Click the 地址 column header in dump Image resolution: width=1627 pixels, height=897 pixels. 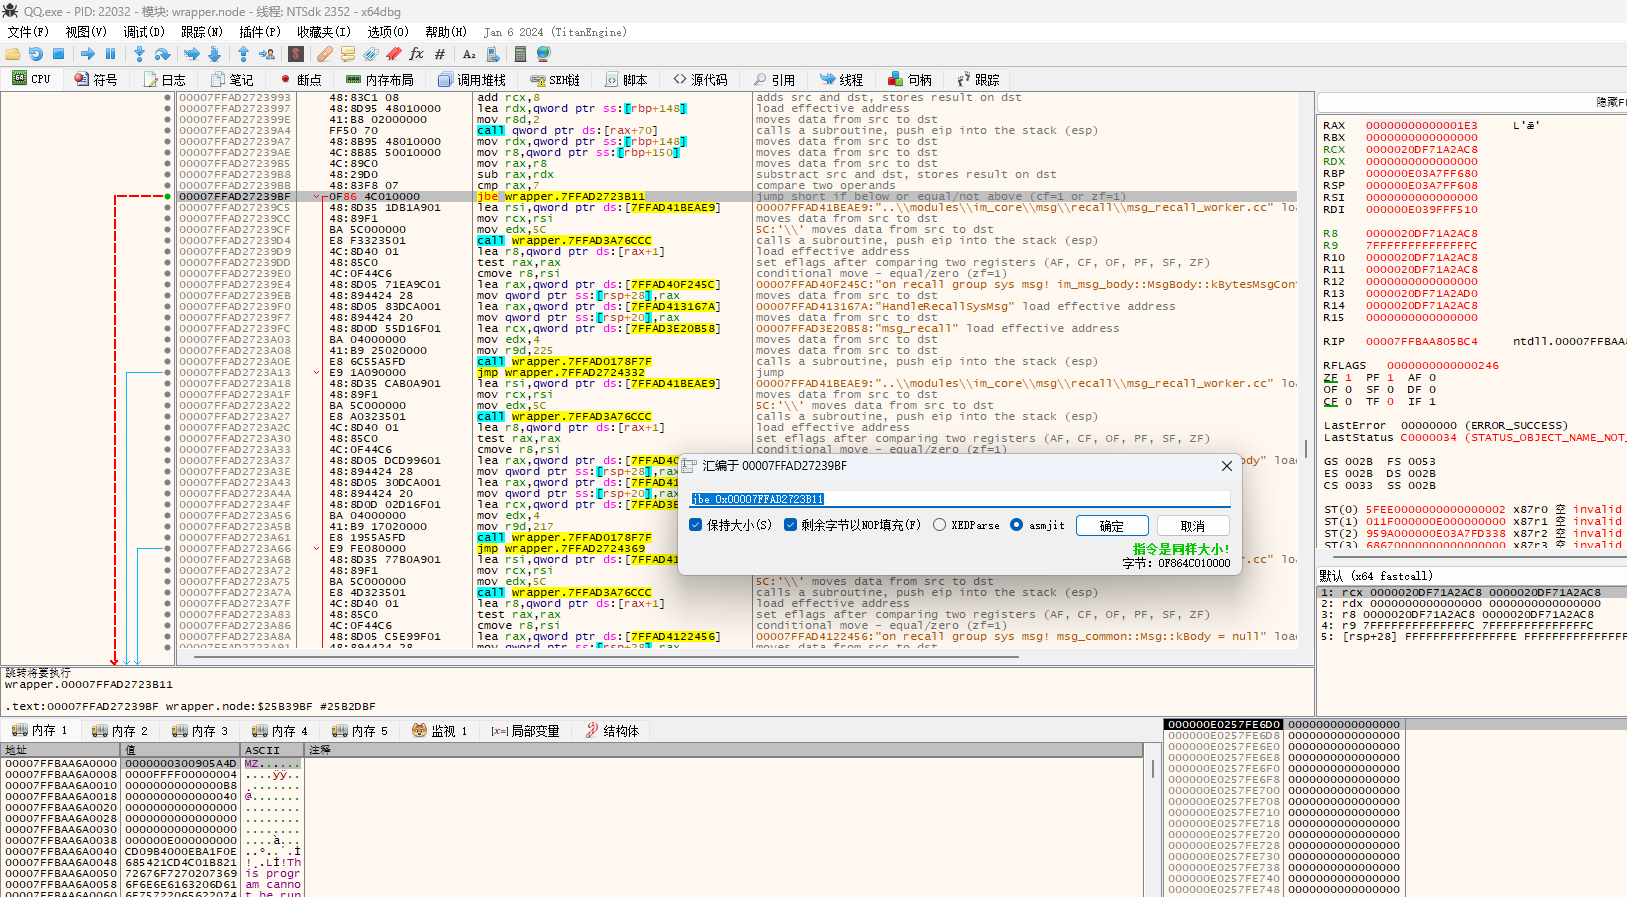pyautogui.click(x=60, y=750)
